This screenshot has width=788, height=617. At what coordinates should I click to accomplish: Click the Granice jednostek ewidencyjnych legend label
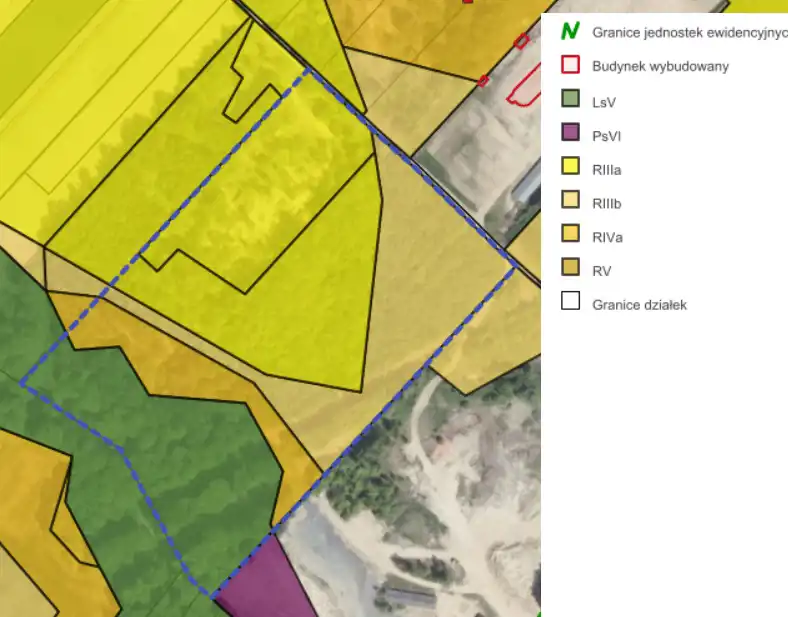pyautogui.click(x=688, y=32)
